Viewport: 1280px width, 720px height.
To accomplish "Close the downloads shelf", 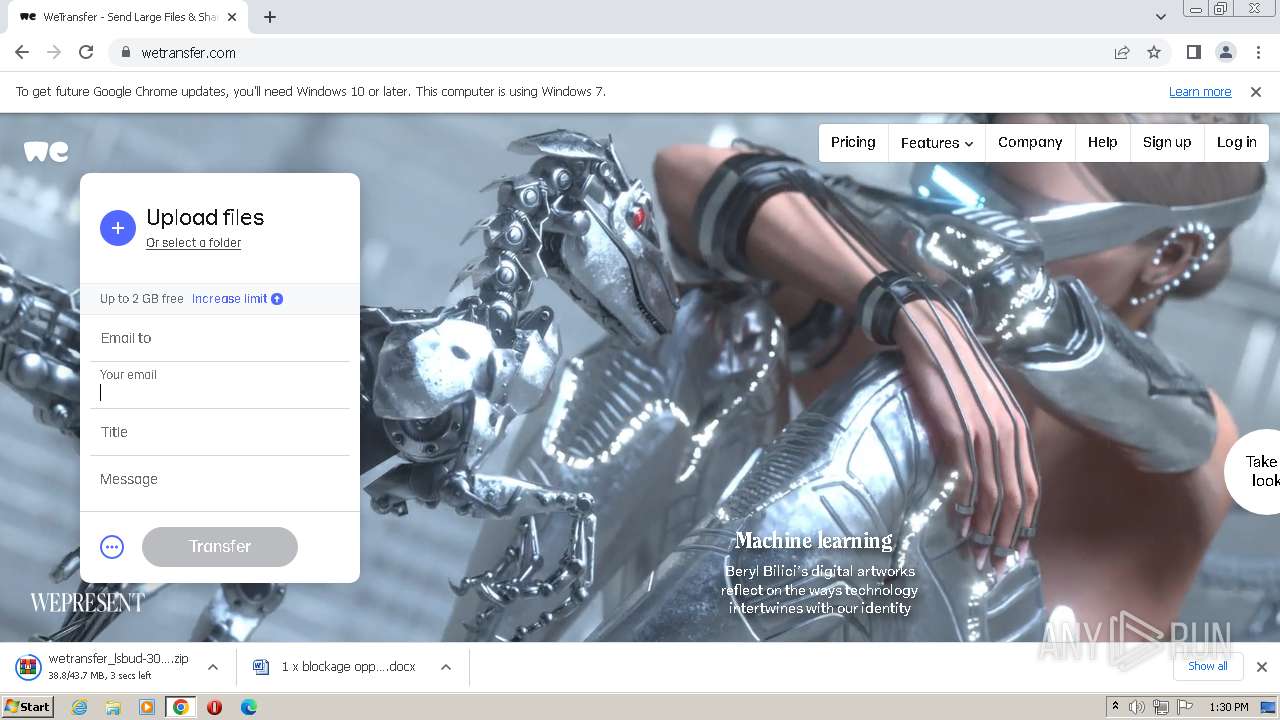I will click(x=1262, y=667).
